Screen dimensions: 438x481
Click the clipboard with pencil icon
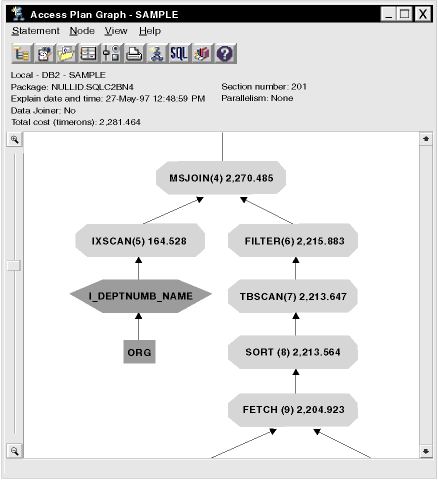(x=45, y=53)
